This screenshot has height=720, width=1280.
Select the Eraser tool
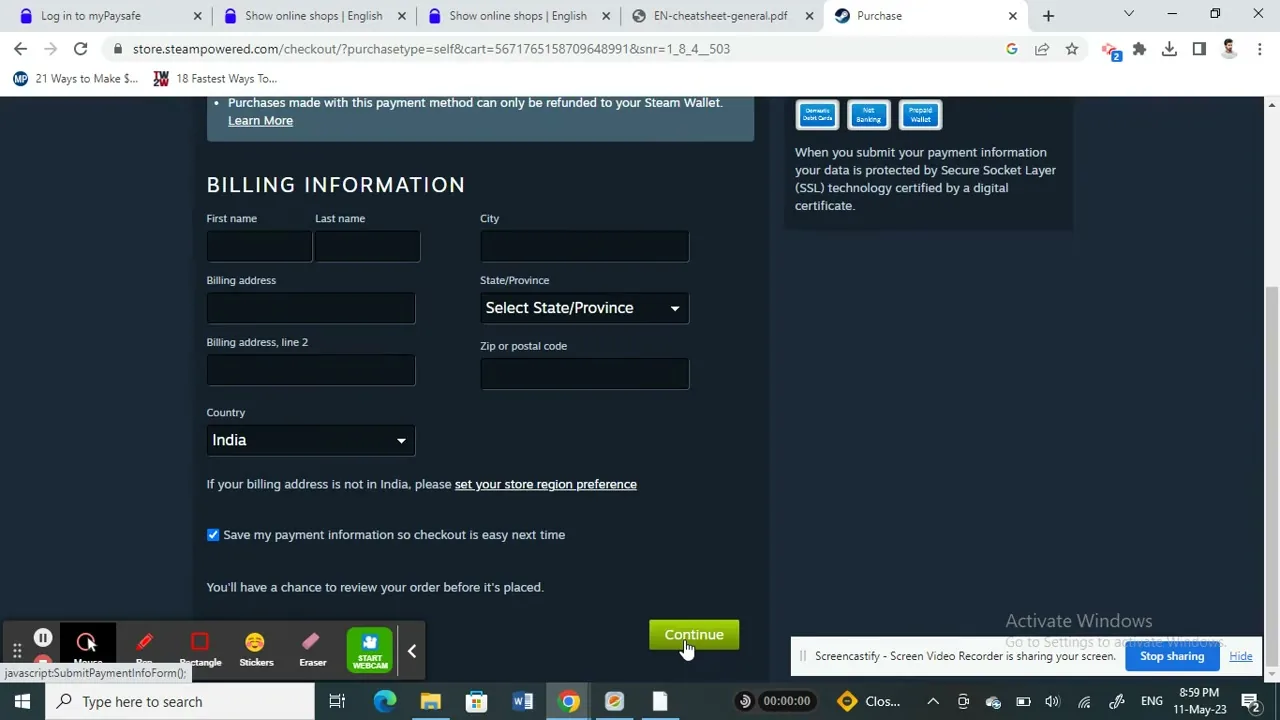click(312, 647)
